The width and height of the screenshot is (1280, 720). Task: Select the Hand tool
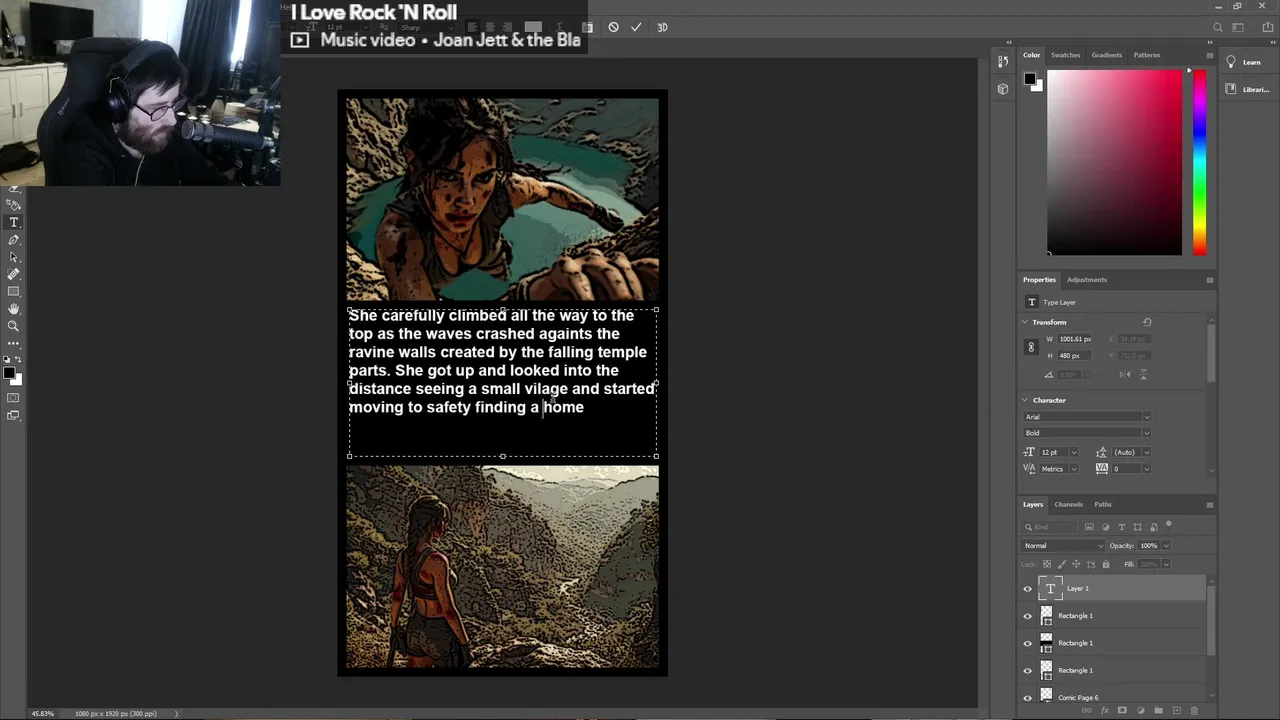tap(14, 308)
